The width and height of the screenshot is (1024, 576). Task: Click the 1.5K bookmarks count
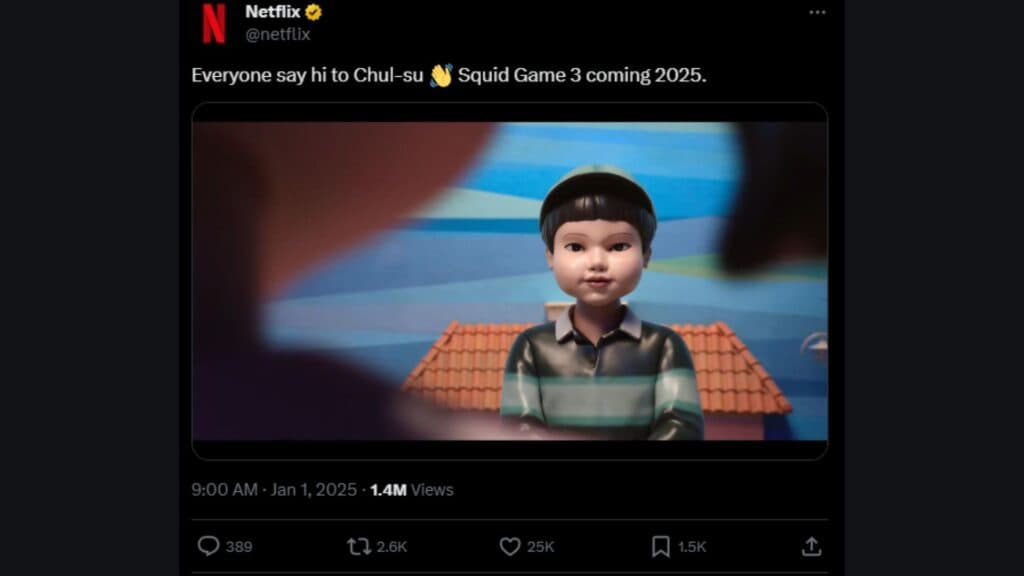[692, 547]
